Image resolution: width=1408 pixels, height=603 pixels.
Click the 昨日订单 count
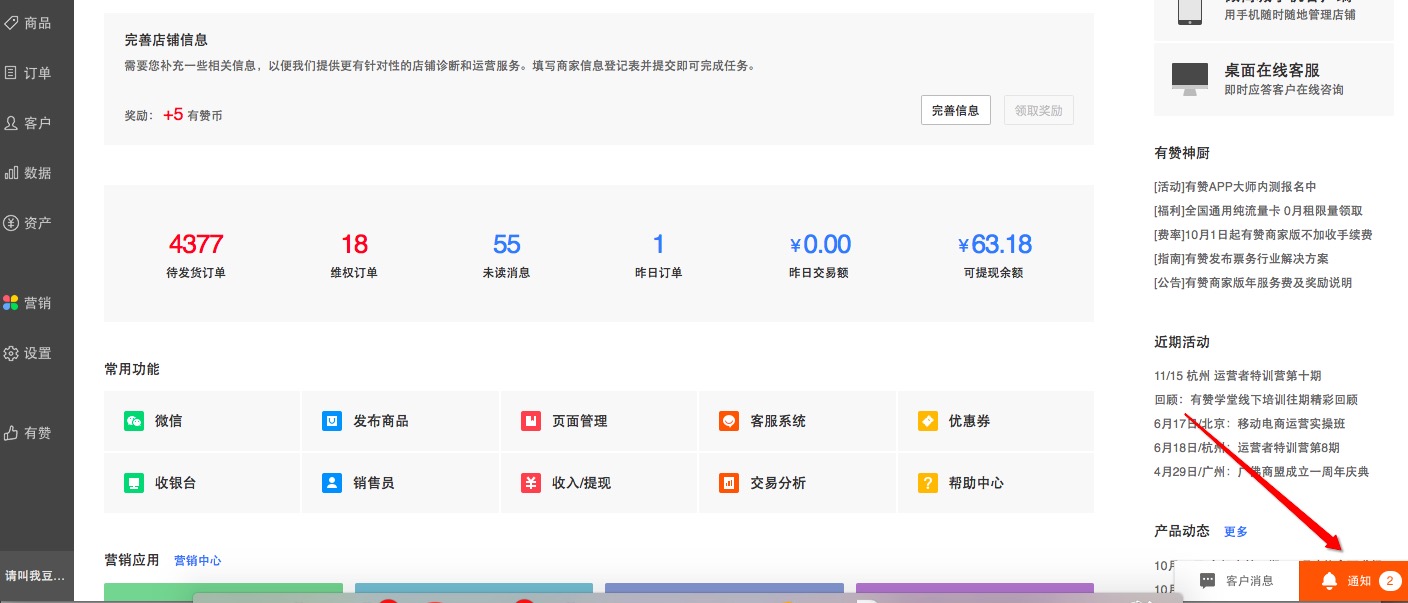(x=658, y=254)
